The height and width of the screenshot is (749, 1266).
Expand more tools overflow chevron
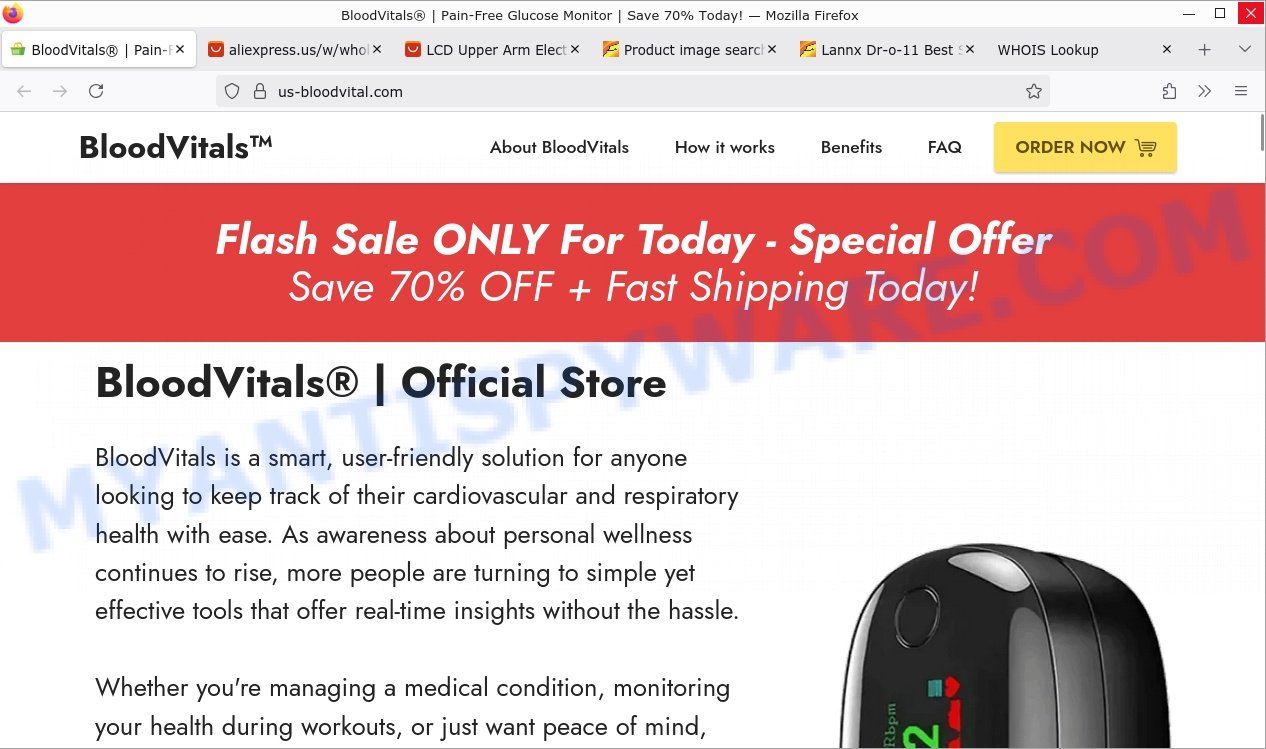tap(1205, 91)
